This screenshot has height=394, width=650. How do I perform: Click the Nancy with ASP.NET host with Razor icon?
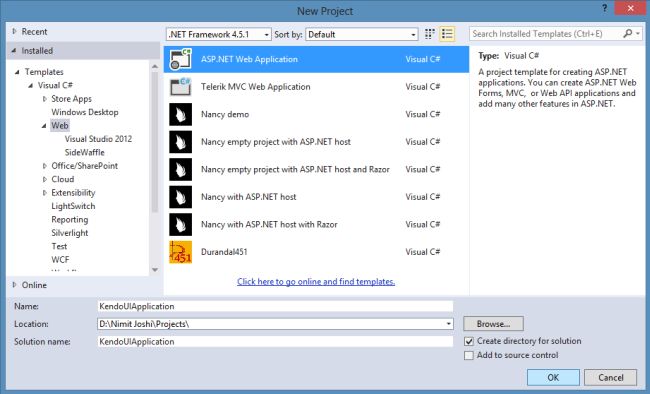(180, 224)
